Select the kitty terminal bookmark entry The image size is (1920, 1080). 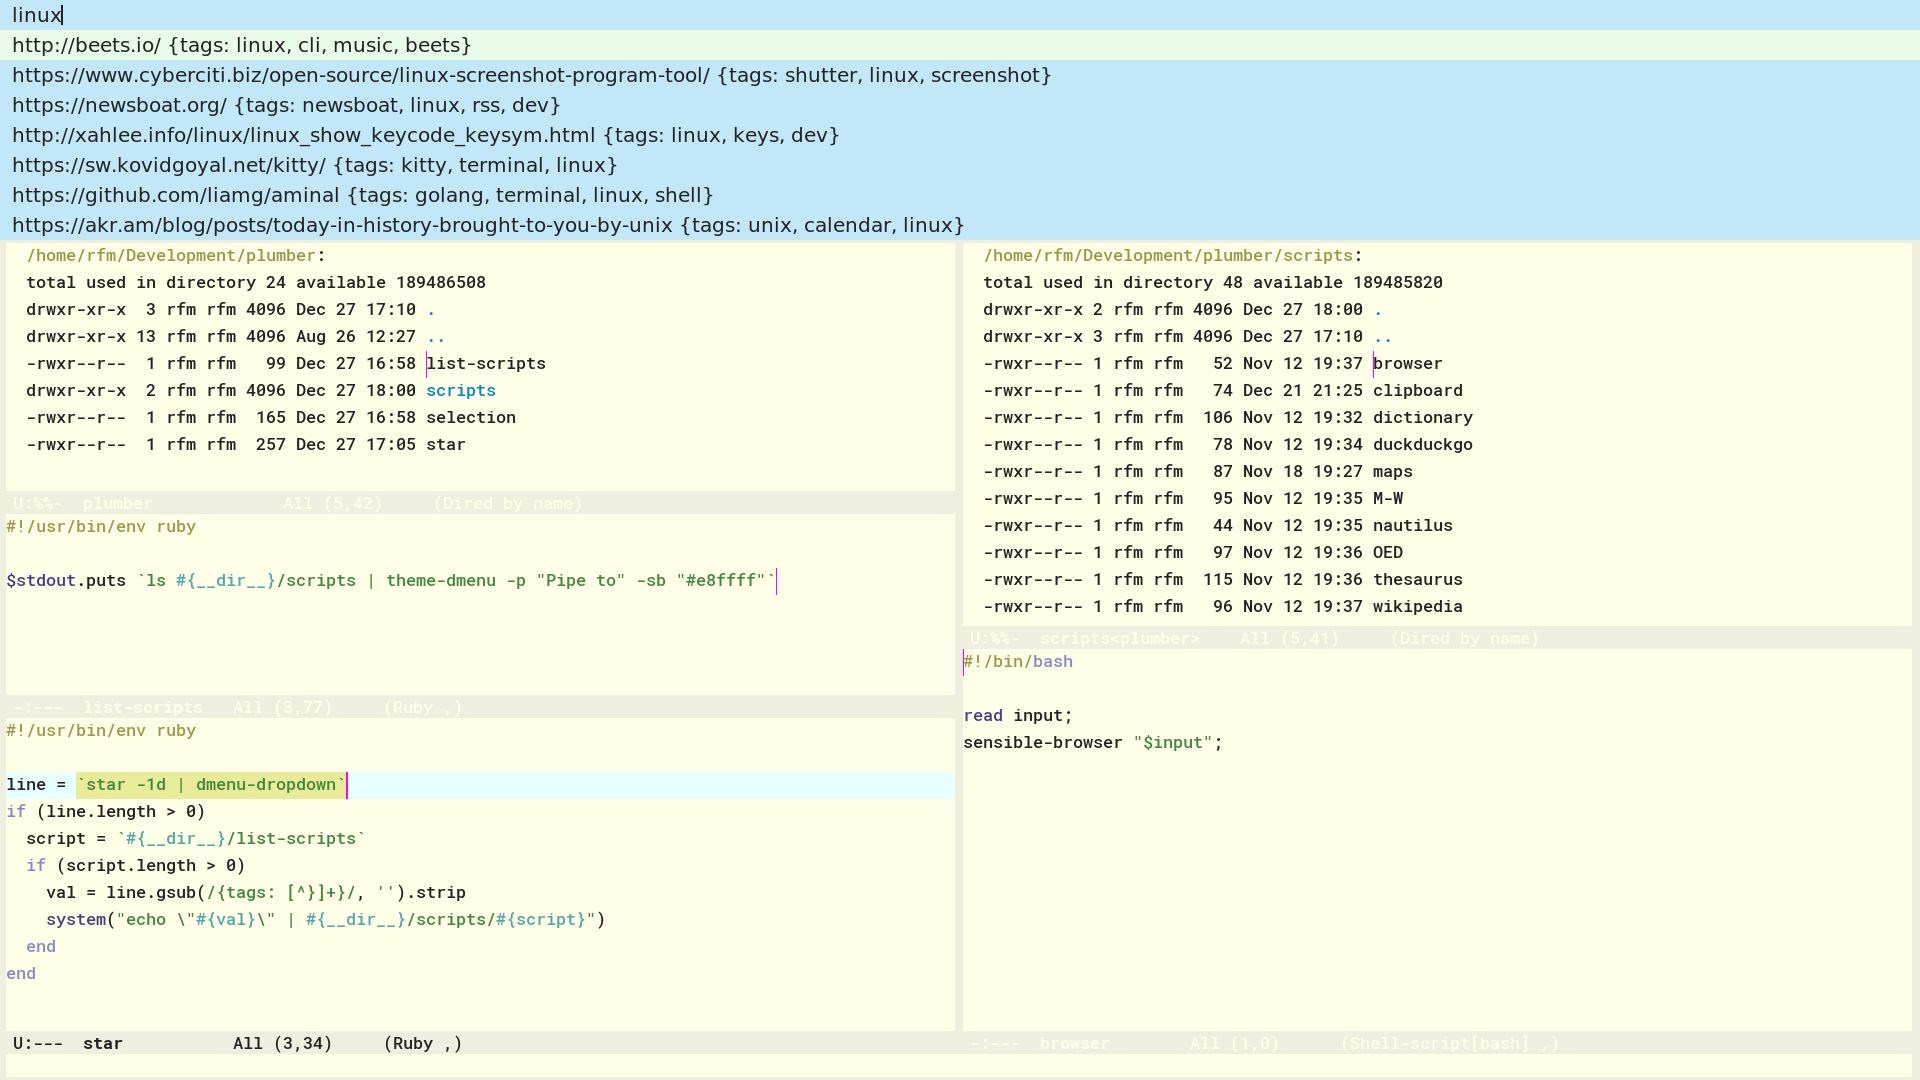314,165
